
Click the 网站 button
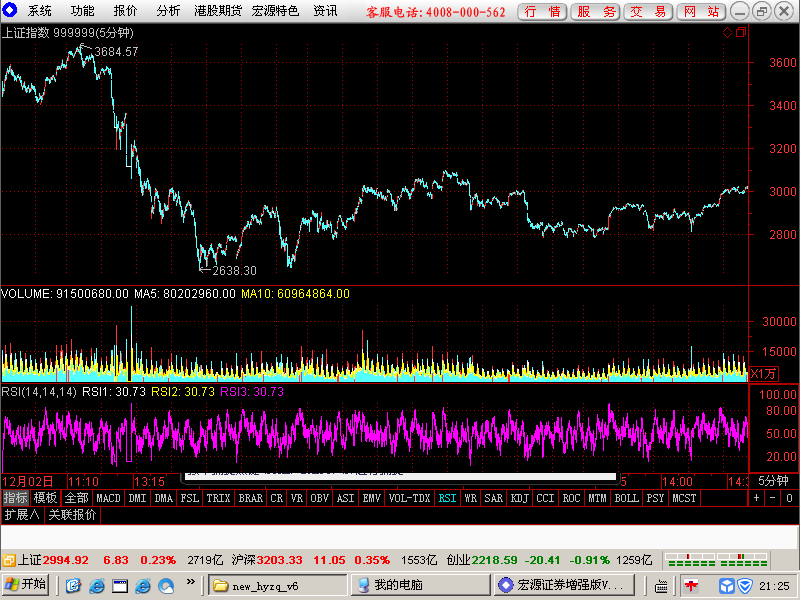[702, 11]
